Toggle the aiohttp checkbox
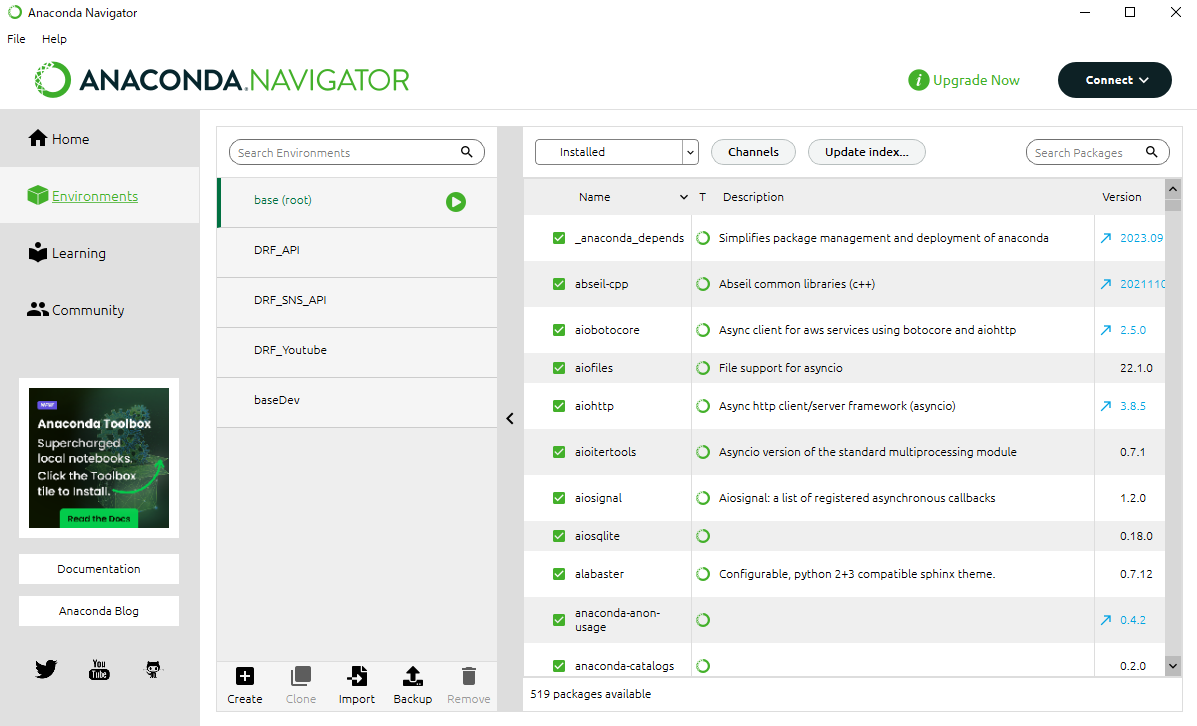 coord(559,406)
